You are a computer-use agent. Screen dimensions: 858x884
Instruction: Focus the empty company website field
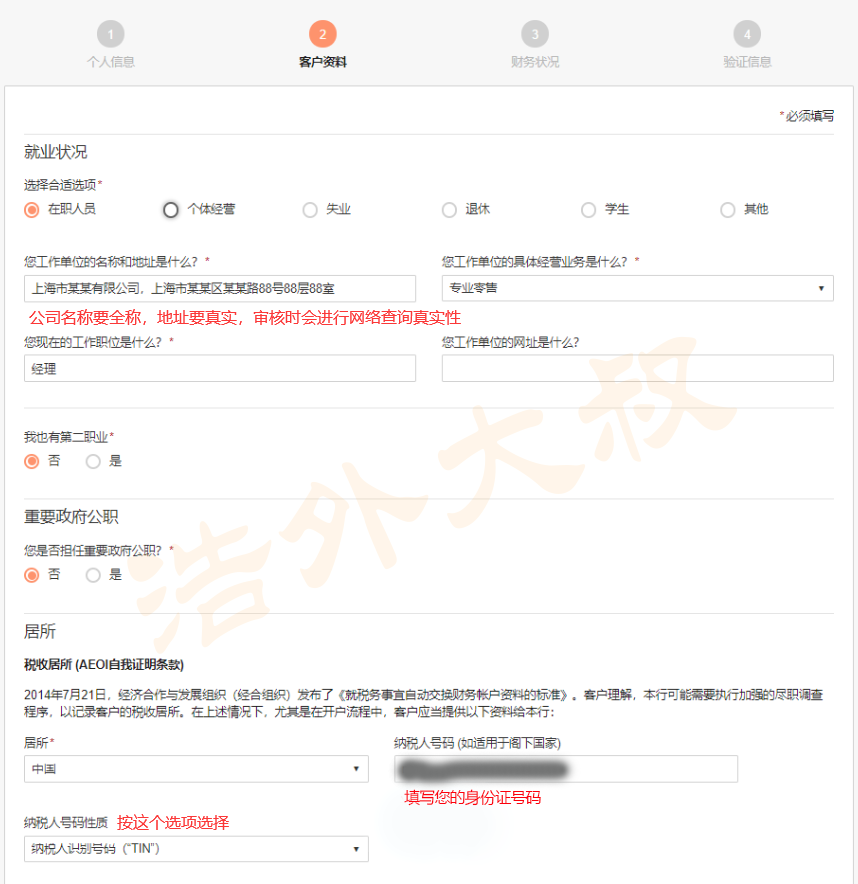pyautogui.click(x=638, y=368)
